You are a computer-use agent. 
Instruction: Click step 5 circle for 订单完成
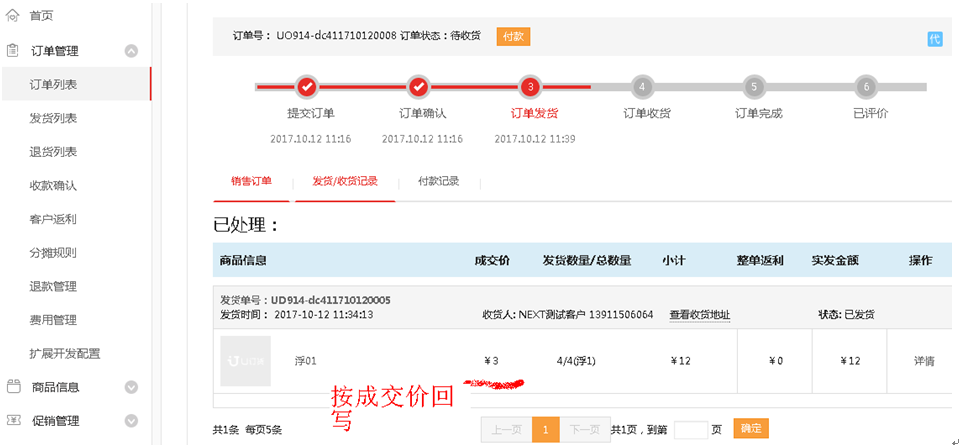(754, 87)
